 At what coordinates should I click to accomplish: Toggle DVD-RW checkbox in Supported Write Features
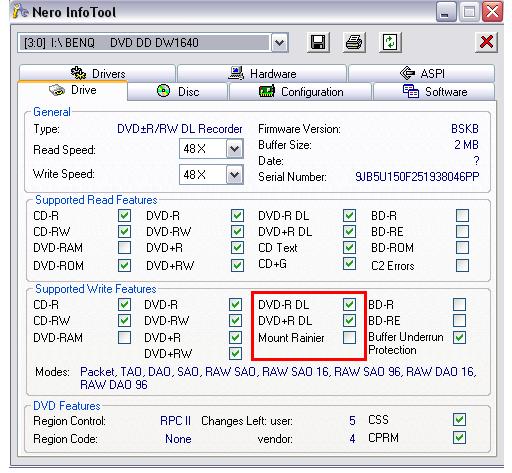pos(235,321)
